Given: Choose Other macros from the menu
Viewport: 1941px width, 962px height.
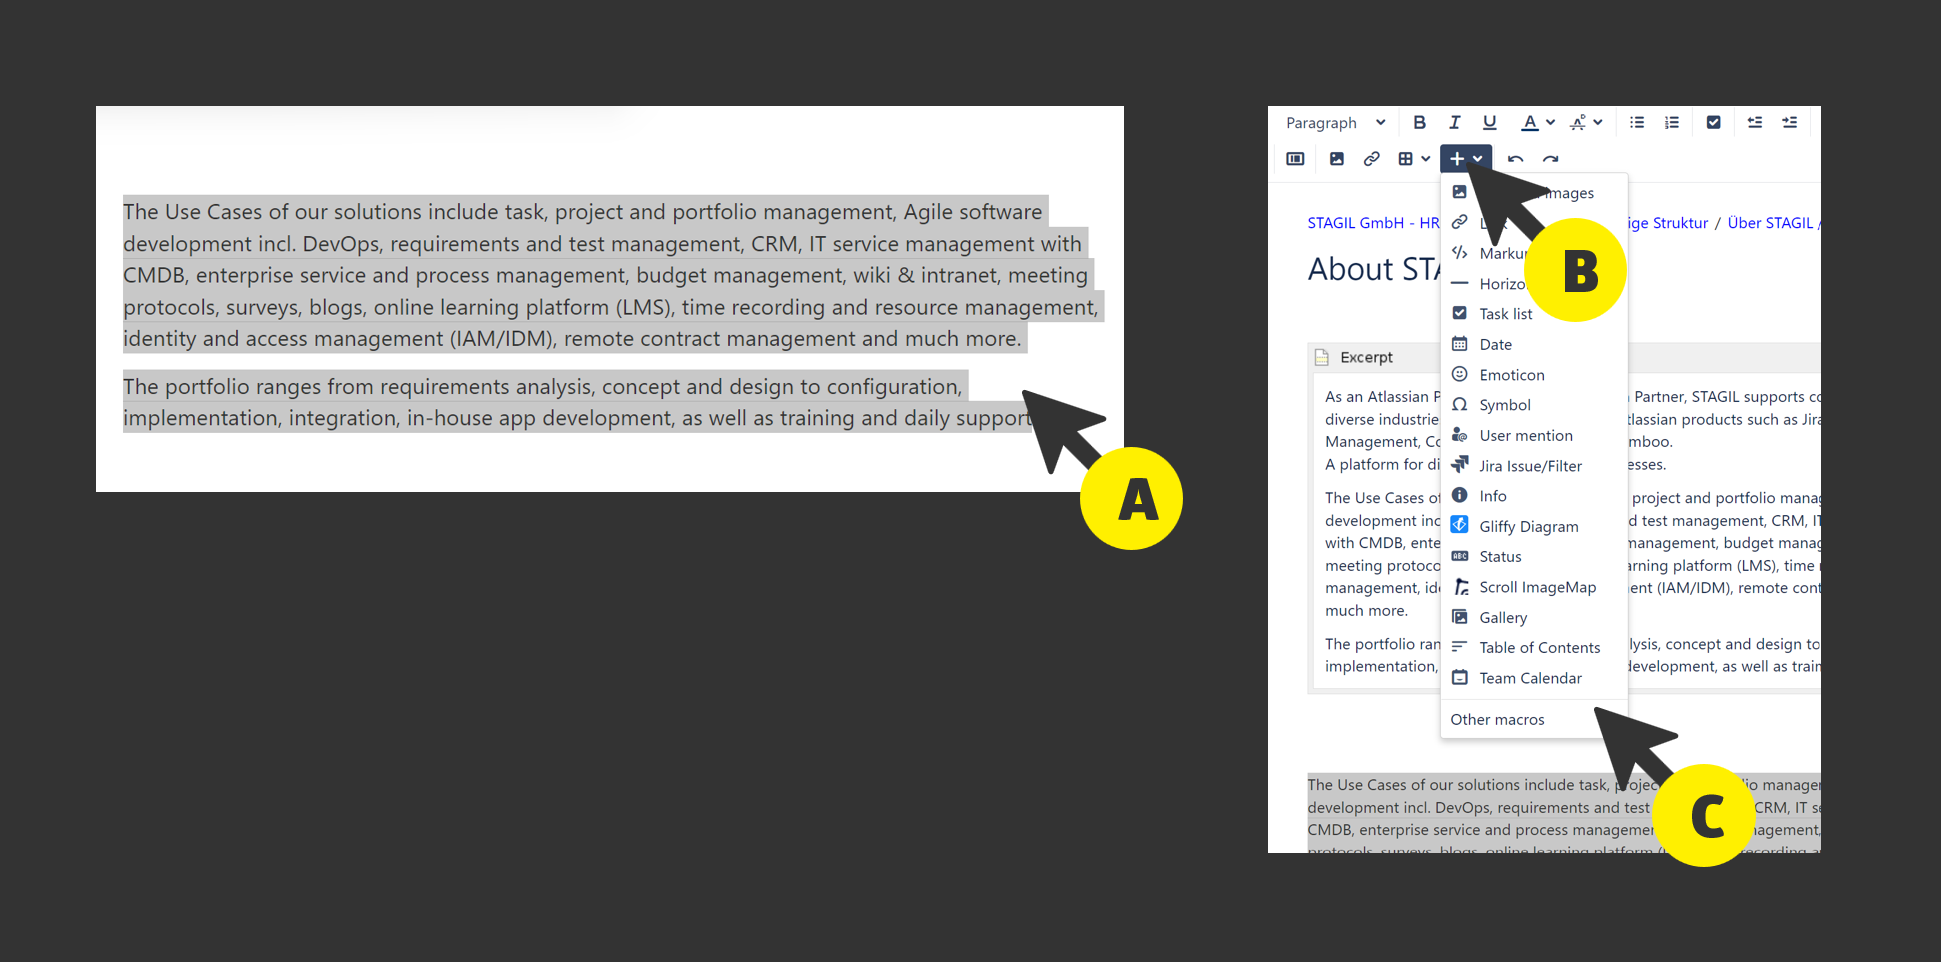Looking at the screenshot, I should (1497, 719).
